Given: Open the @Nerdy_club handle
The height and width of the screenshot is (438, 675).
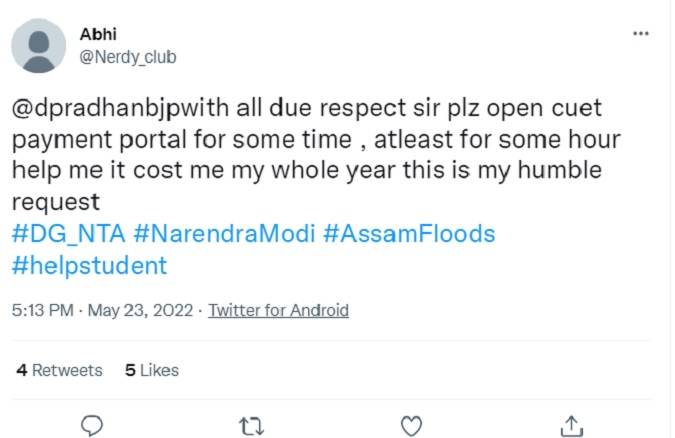Looking at the screenshot, I should [127, 57].
